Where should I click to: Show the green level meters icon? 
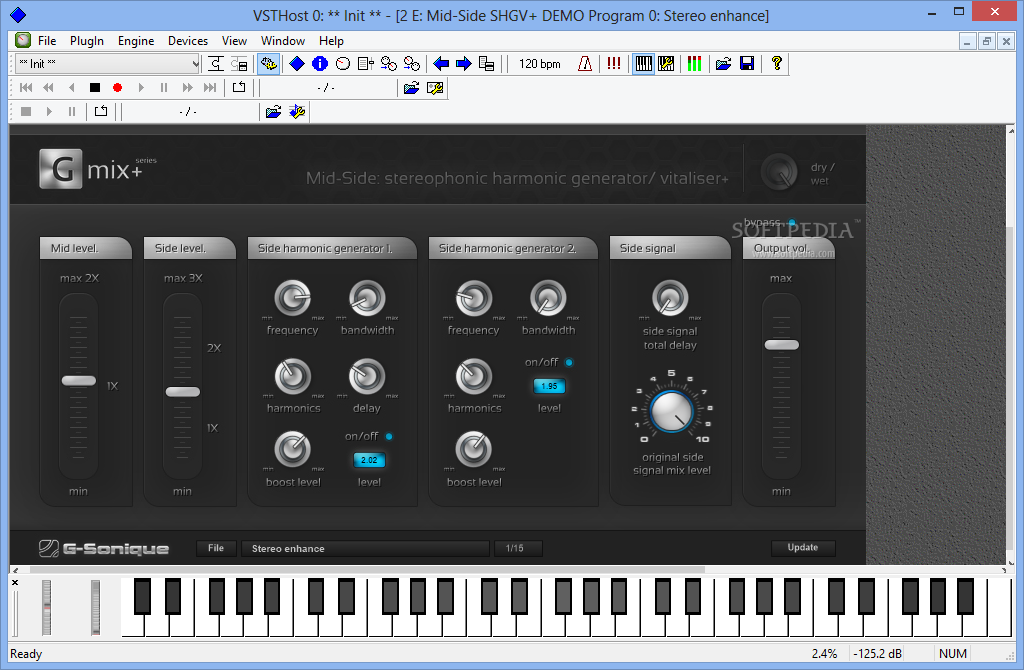pyautogui.click(x=694, y=63)
